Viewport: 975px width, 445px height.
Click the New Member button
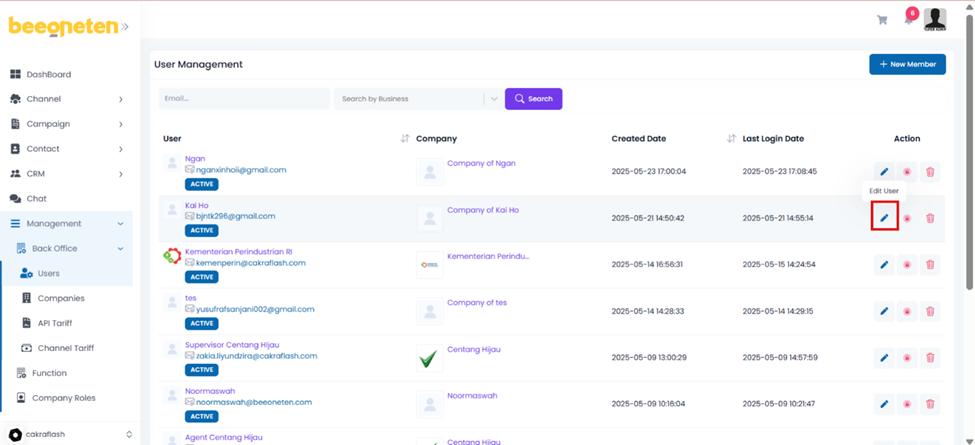(x=907, y=64)
